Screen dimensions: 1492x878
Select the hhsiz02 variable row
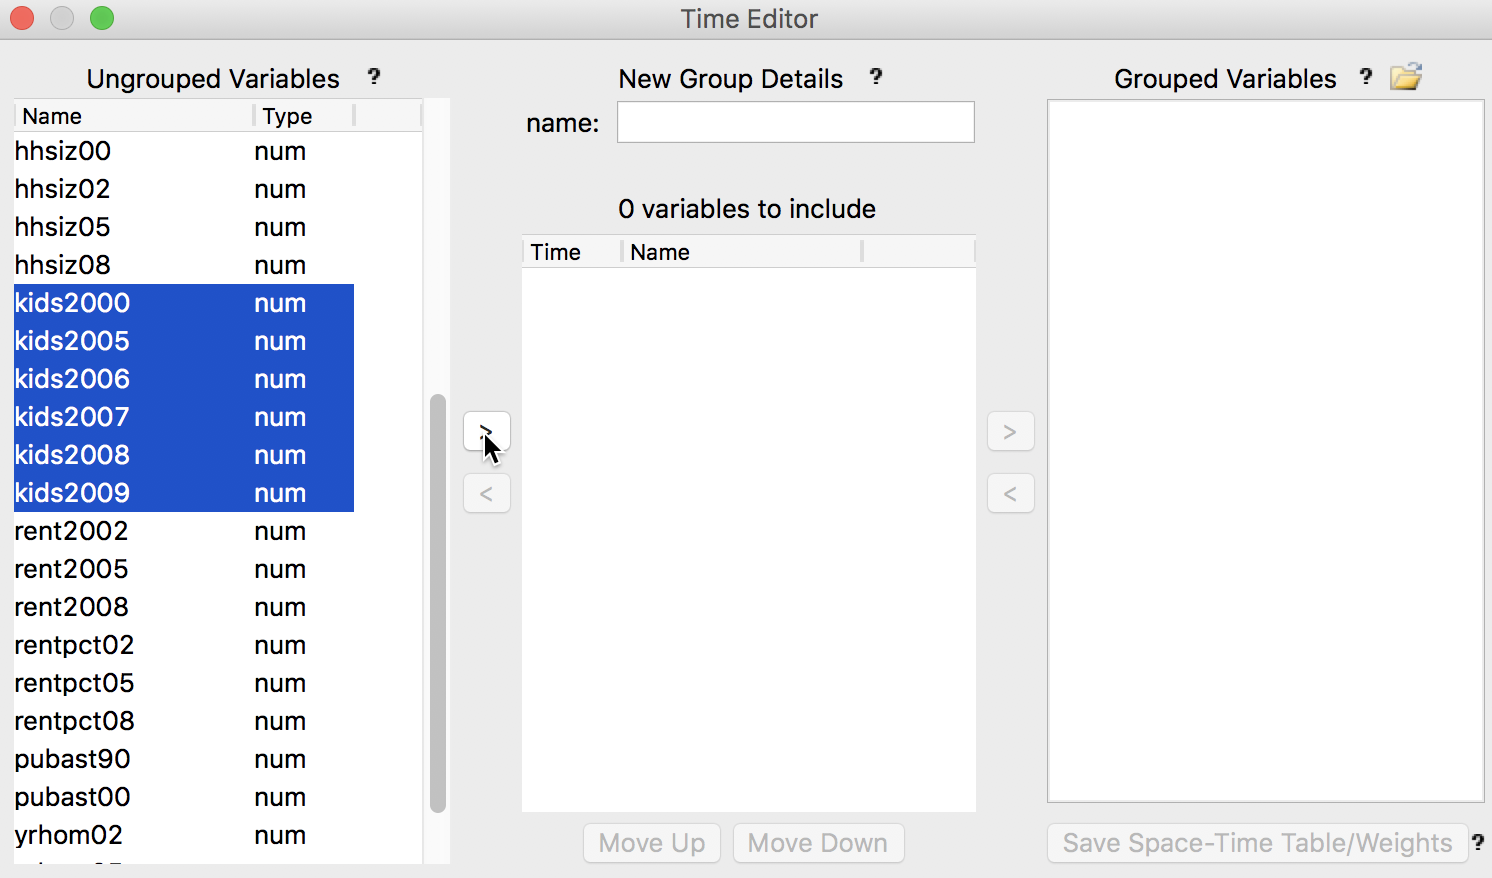184,189
